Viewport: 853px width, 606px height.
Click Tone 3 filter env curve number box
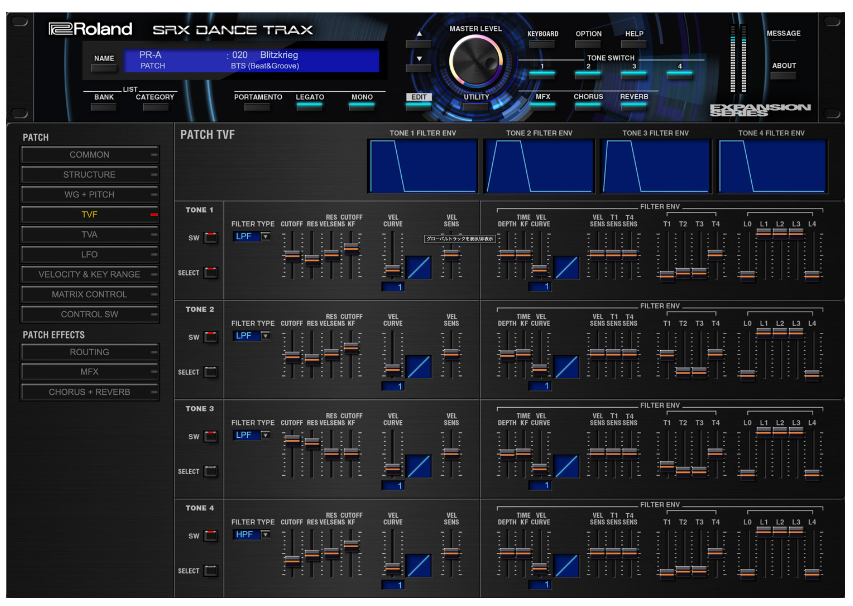click(x=540, y=485)
